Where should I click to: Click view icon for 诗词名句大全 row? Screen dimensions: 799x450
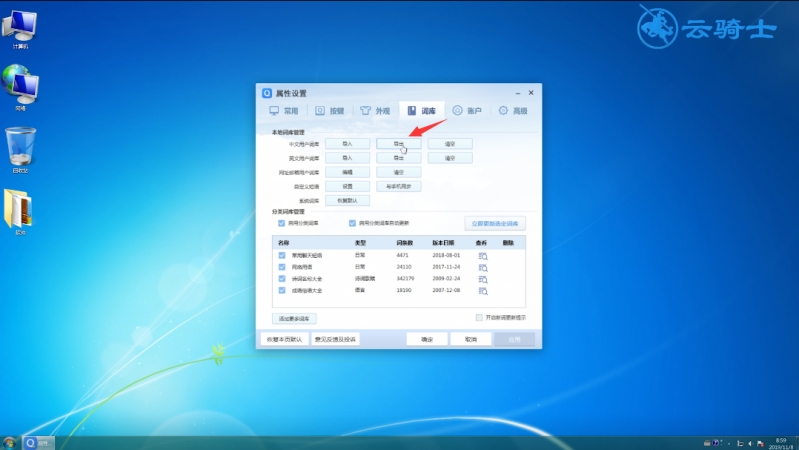(x=483, y=279)
